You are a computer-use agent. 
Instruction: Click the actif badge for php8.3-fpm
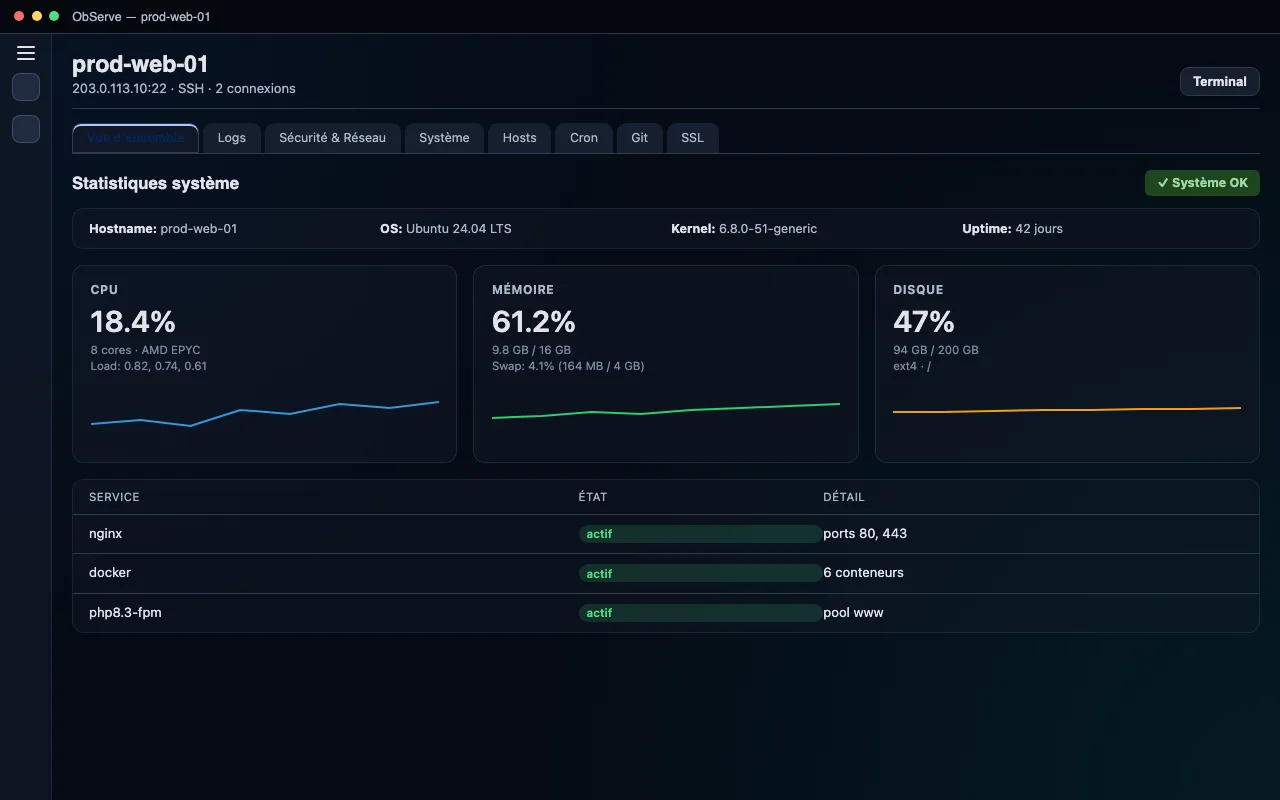coord(700,612)
